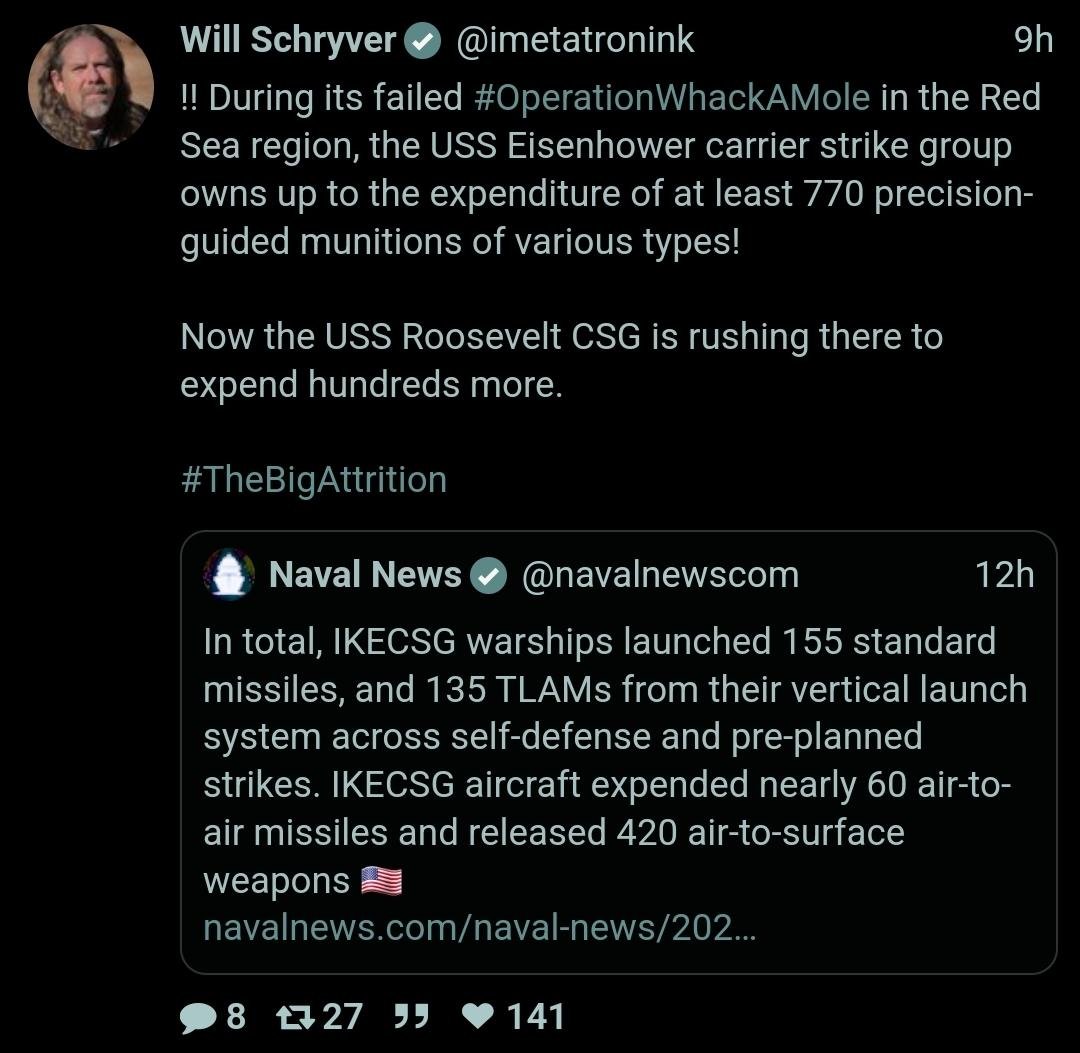Click the American flag emoji
Viewport: 1080px width, 1053px height.
coord(380,881)
